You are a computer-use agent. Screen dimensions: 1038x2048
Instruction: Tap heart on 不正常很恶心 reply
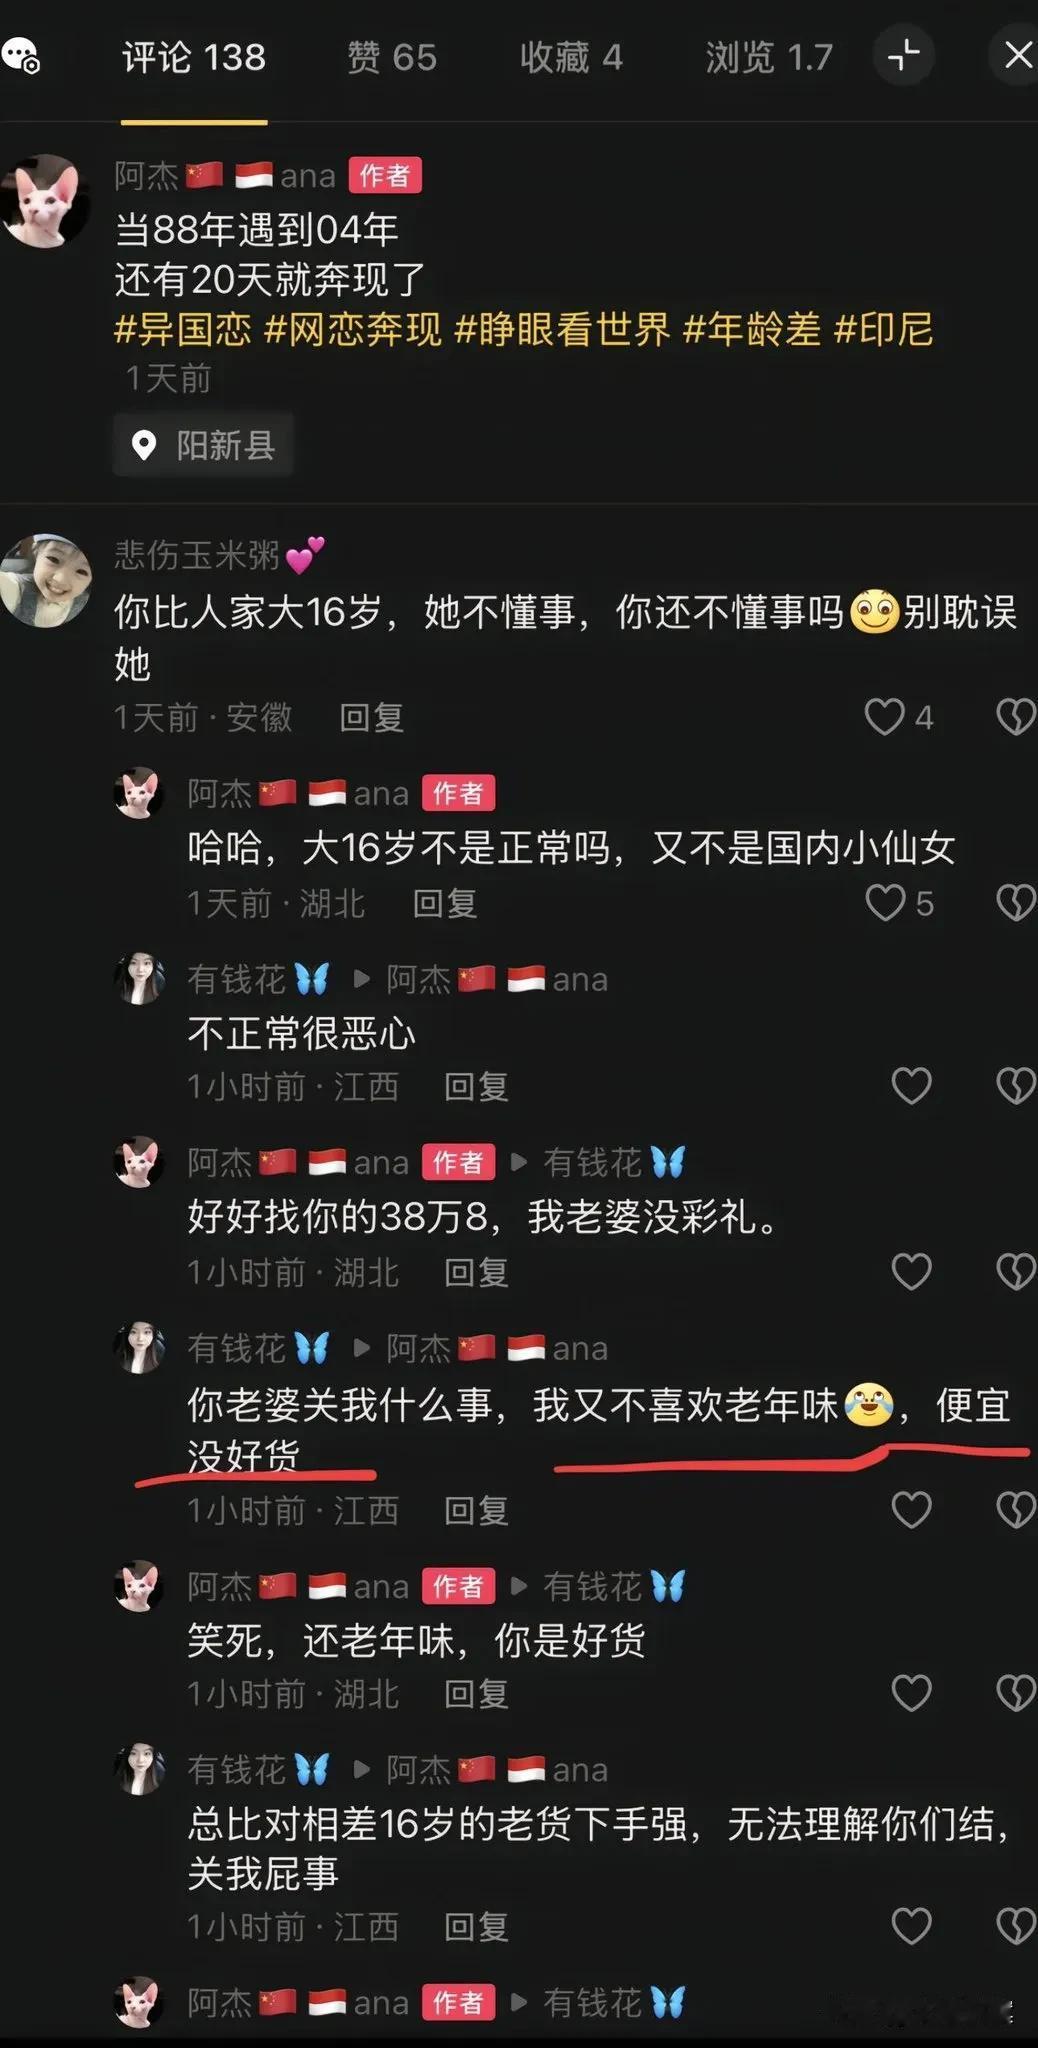click(x=911, y=1086)
